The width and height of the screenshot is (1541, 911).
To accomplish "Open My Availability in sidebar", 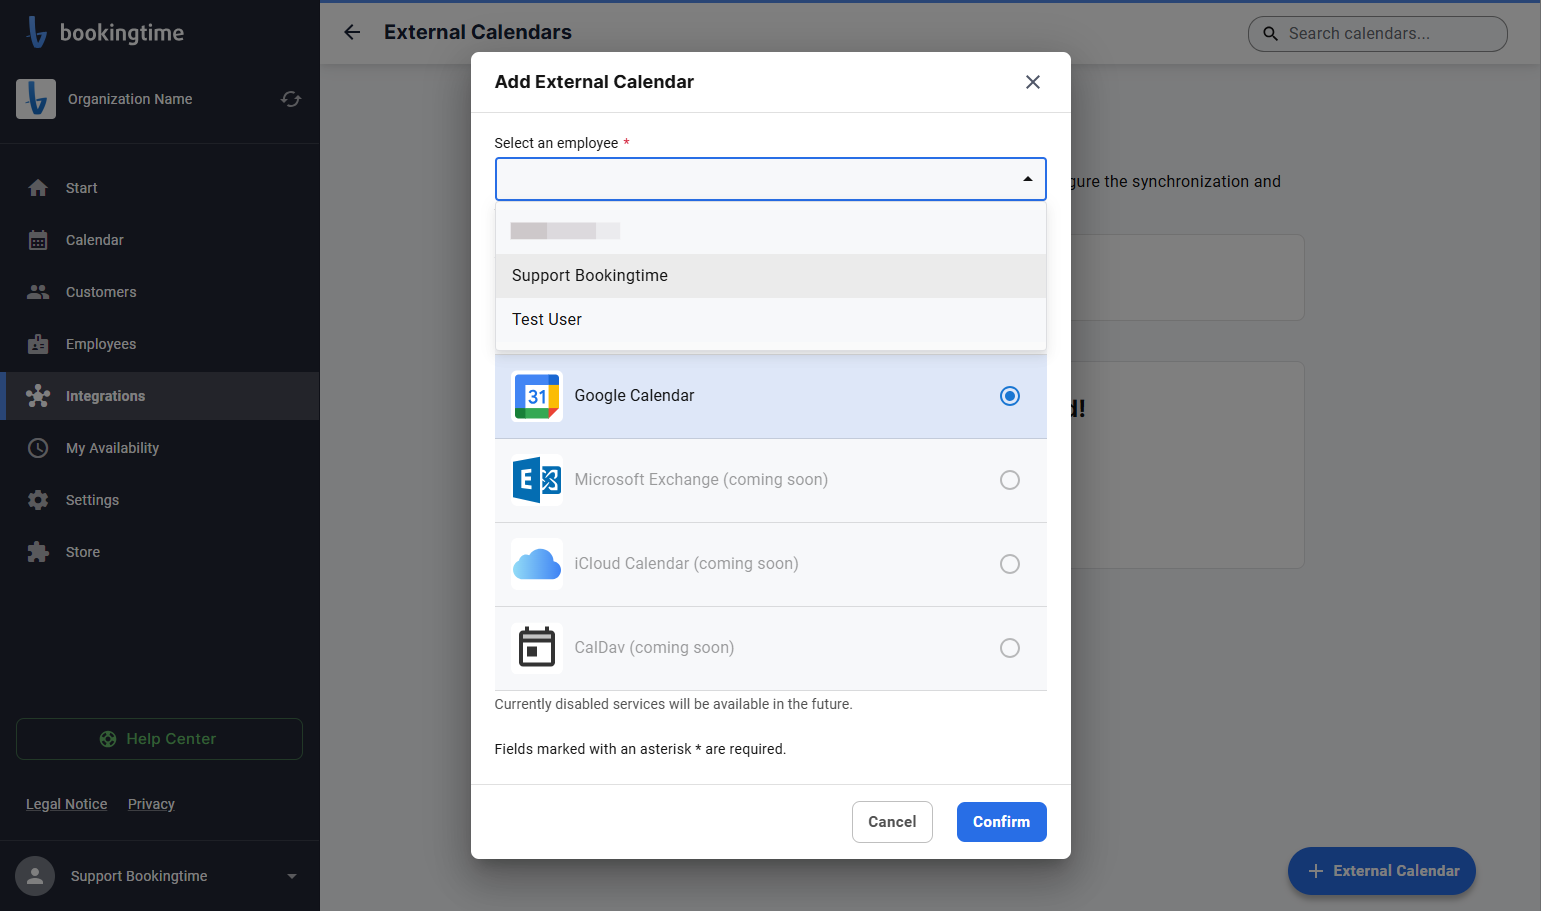I will (x=160, y=448).
